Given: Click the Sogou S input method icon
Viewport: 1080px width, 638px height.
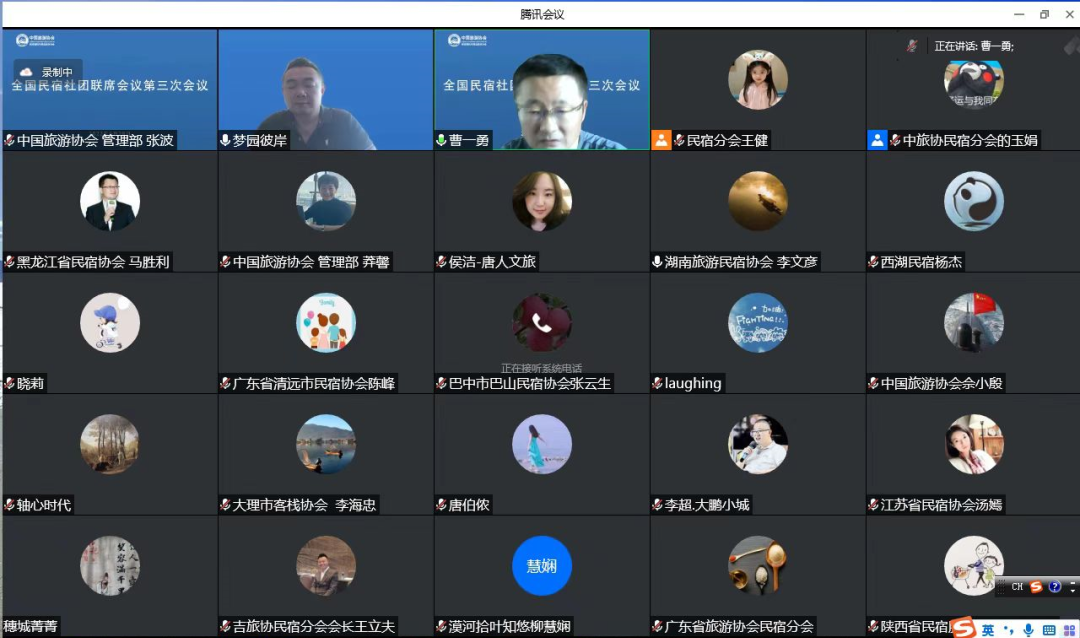Looking at the screenshot, I should click(964, 628).
